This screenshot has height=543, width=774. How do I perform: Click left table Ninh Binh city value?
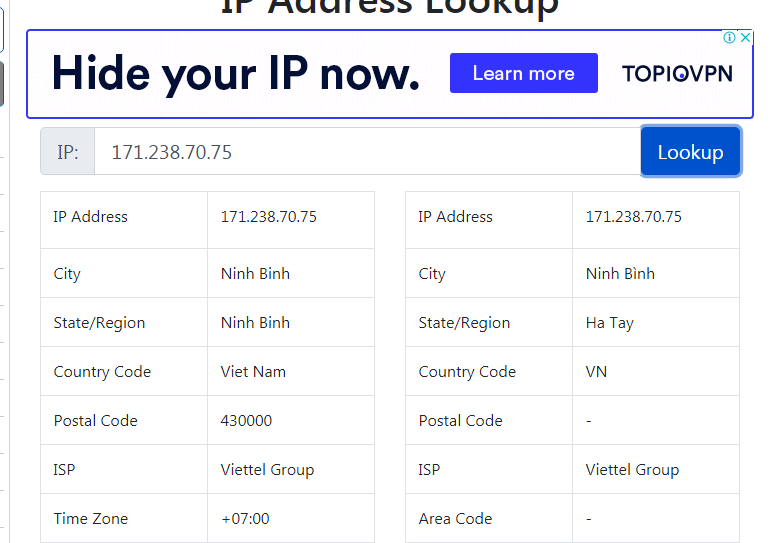tap(255, 273)
